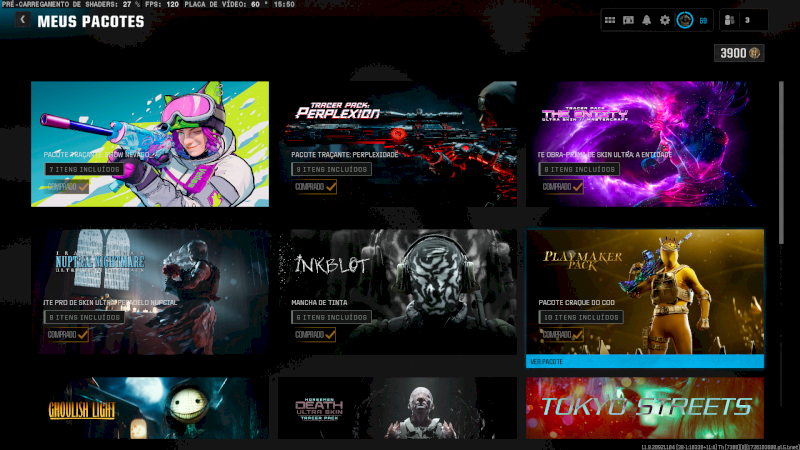Go back using the arrow beside Meus Pacotes

pyautogui.click(x=22, y=20)
